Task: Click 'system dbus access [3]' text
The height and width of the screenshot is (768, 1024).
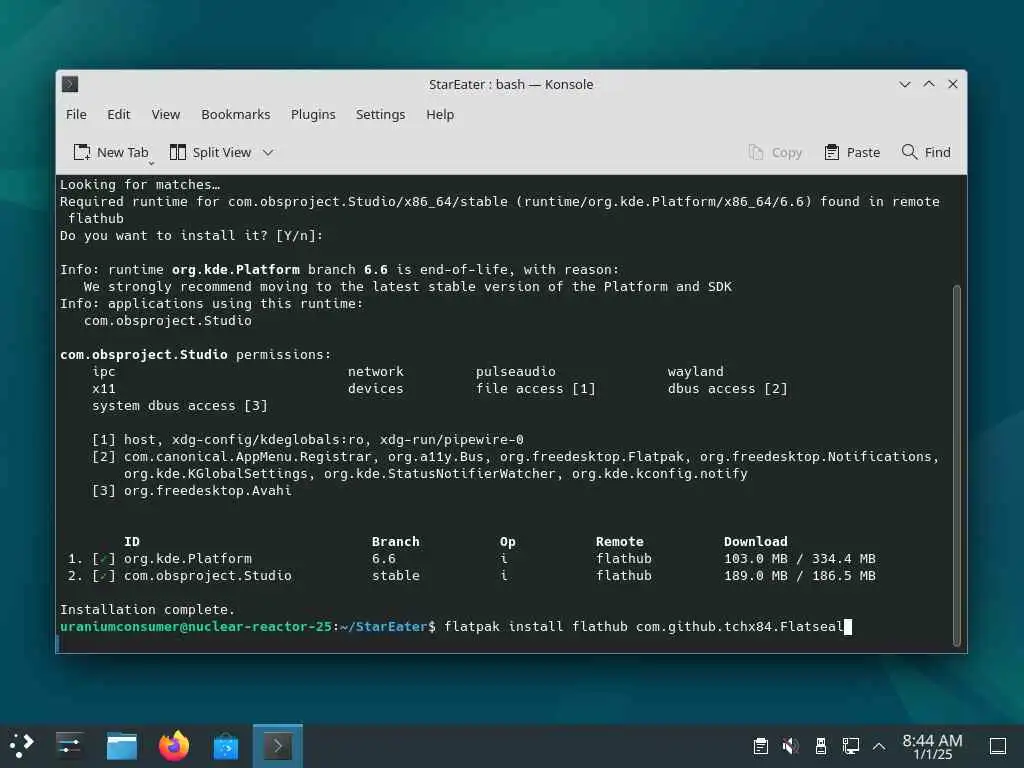Action: click(180, 406)
